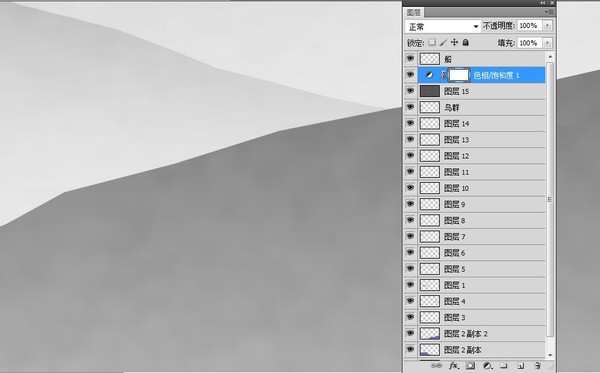The height and width of the screenshot is (373, 600).
Task: Open the layers panel flyout menu
Action: tap(549, 12)
